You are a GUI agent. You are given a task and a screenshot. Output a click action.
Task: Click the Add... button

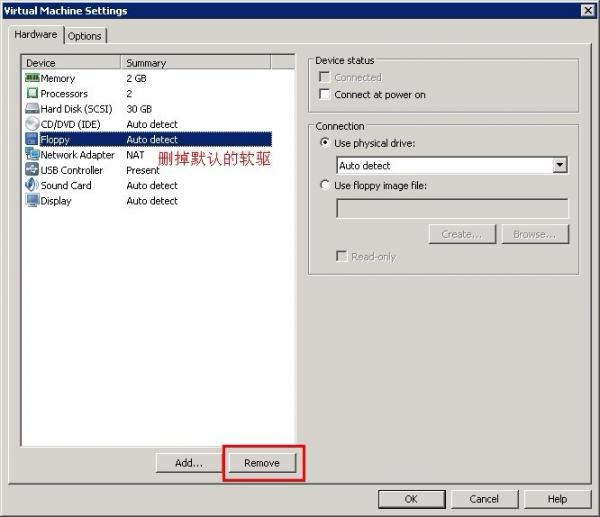click(x=189, y=463)
